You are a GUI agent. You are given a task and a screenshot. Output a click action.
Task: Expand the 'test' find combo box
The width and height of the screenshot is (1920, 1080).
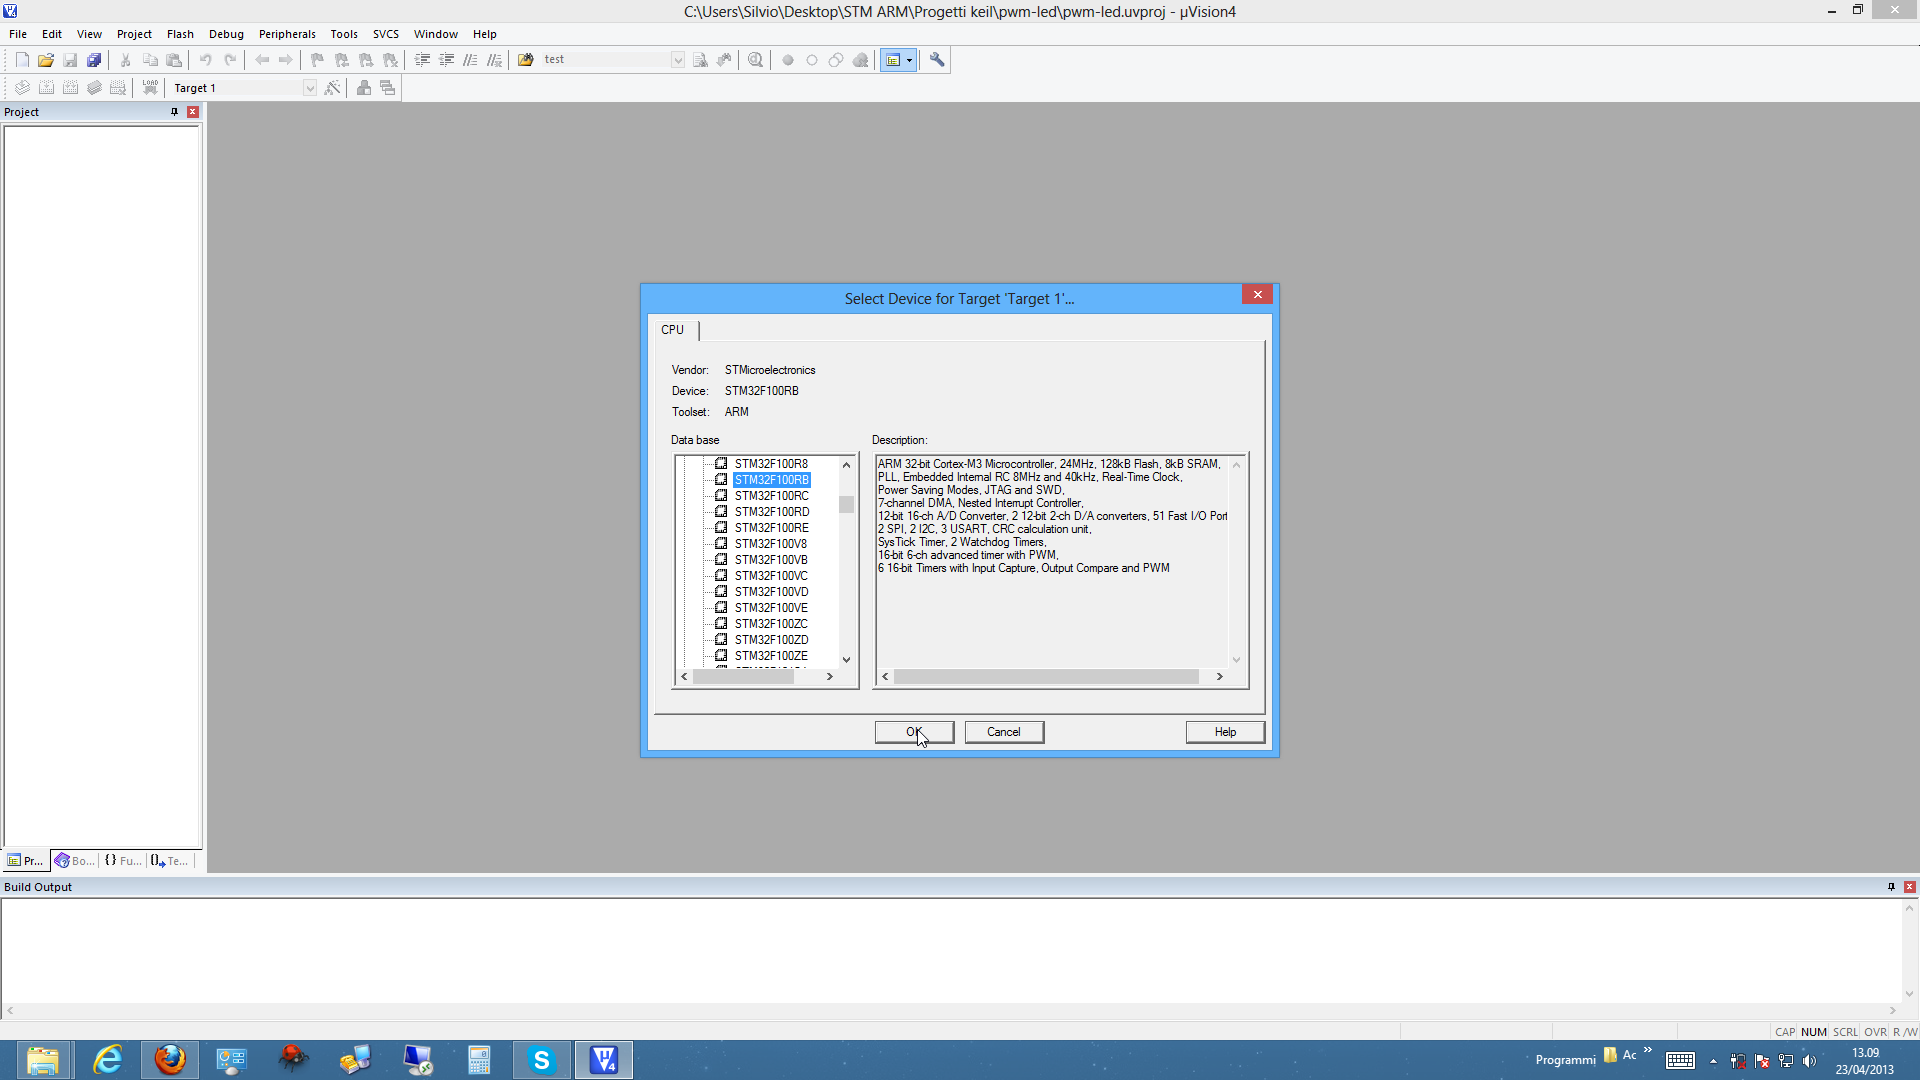point(677,60)
